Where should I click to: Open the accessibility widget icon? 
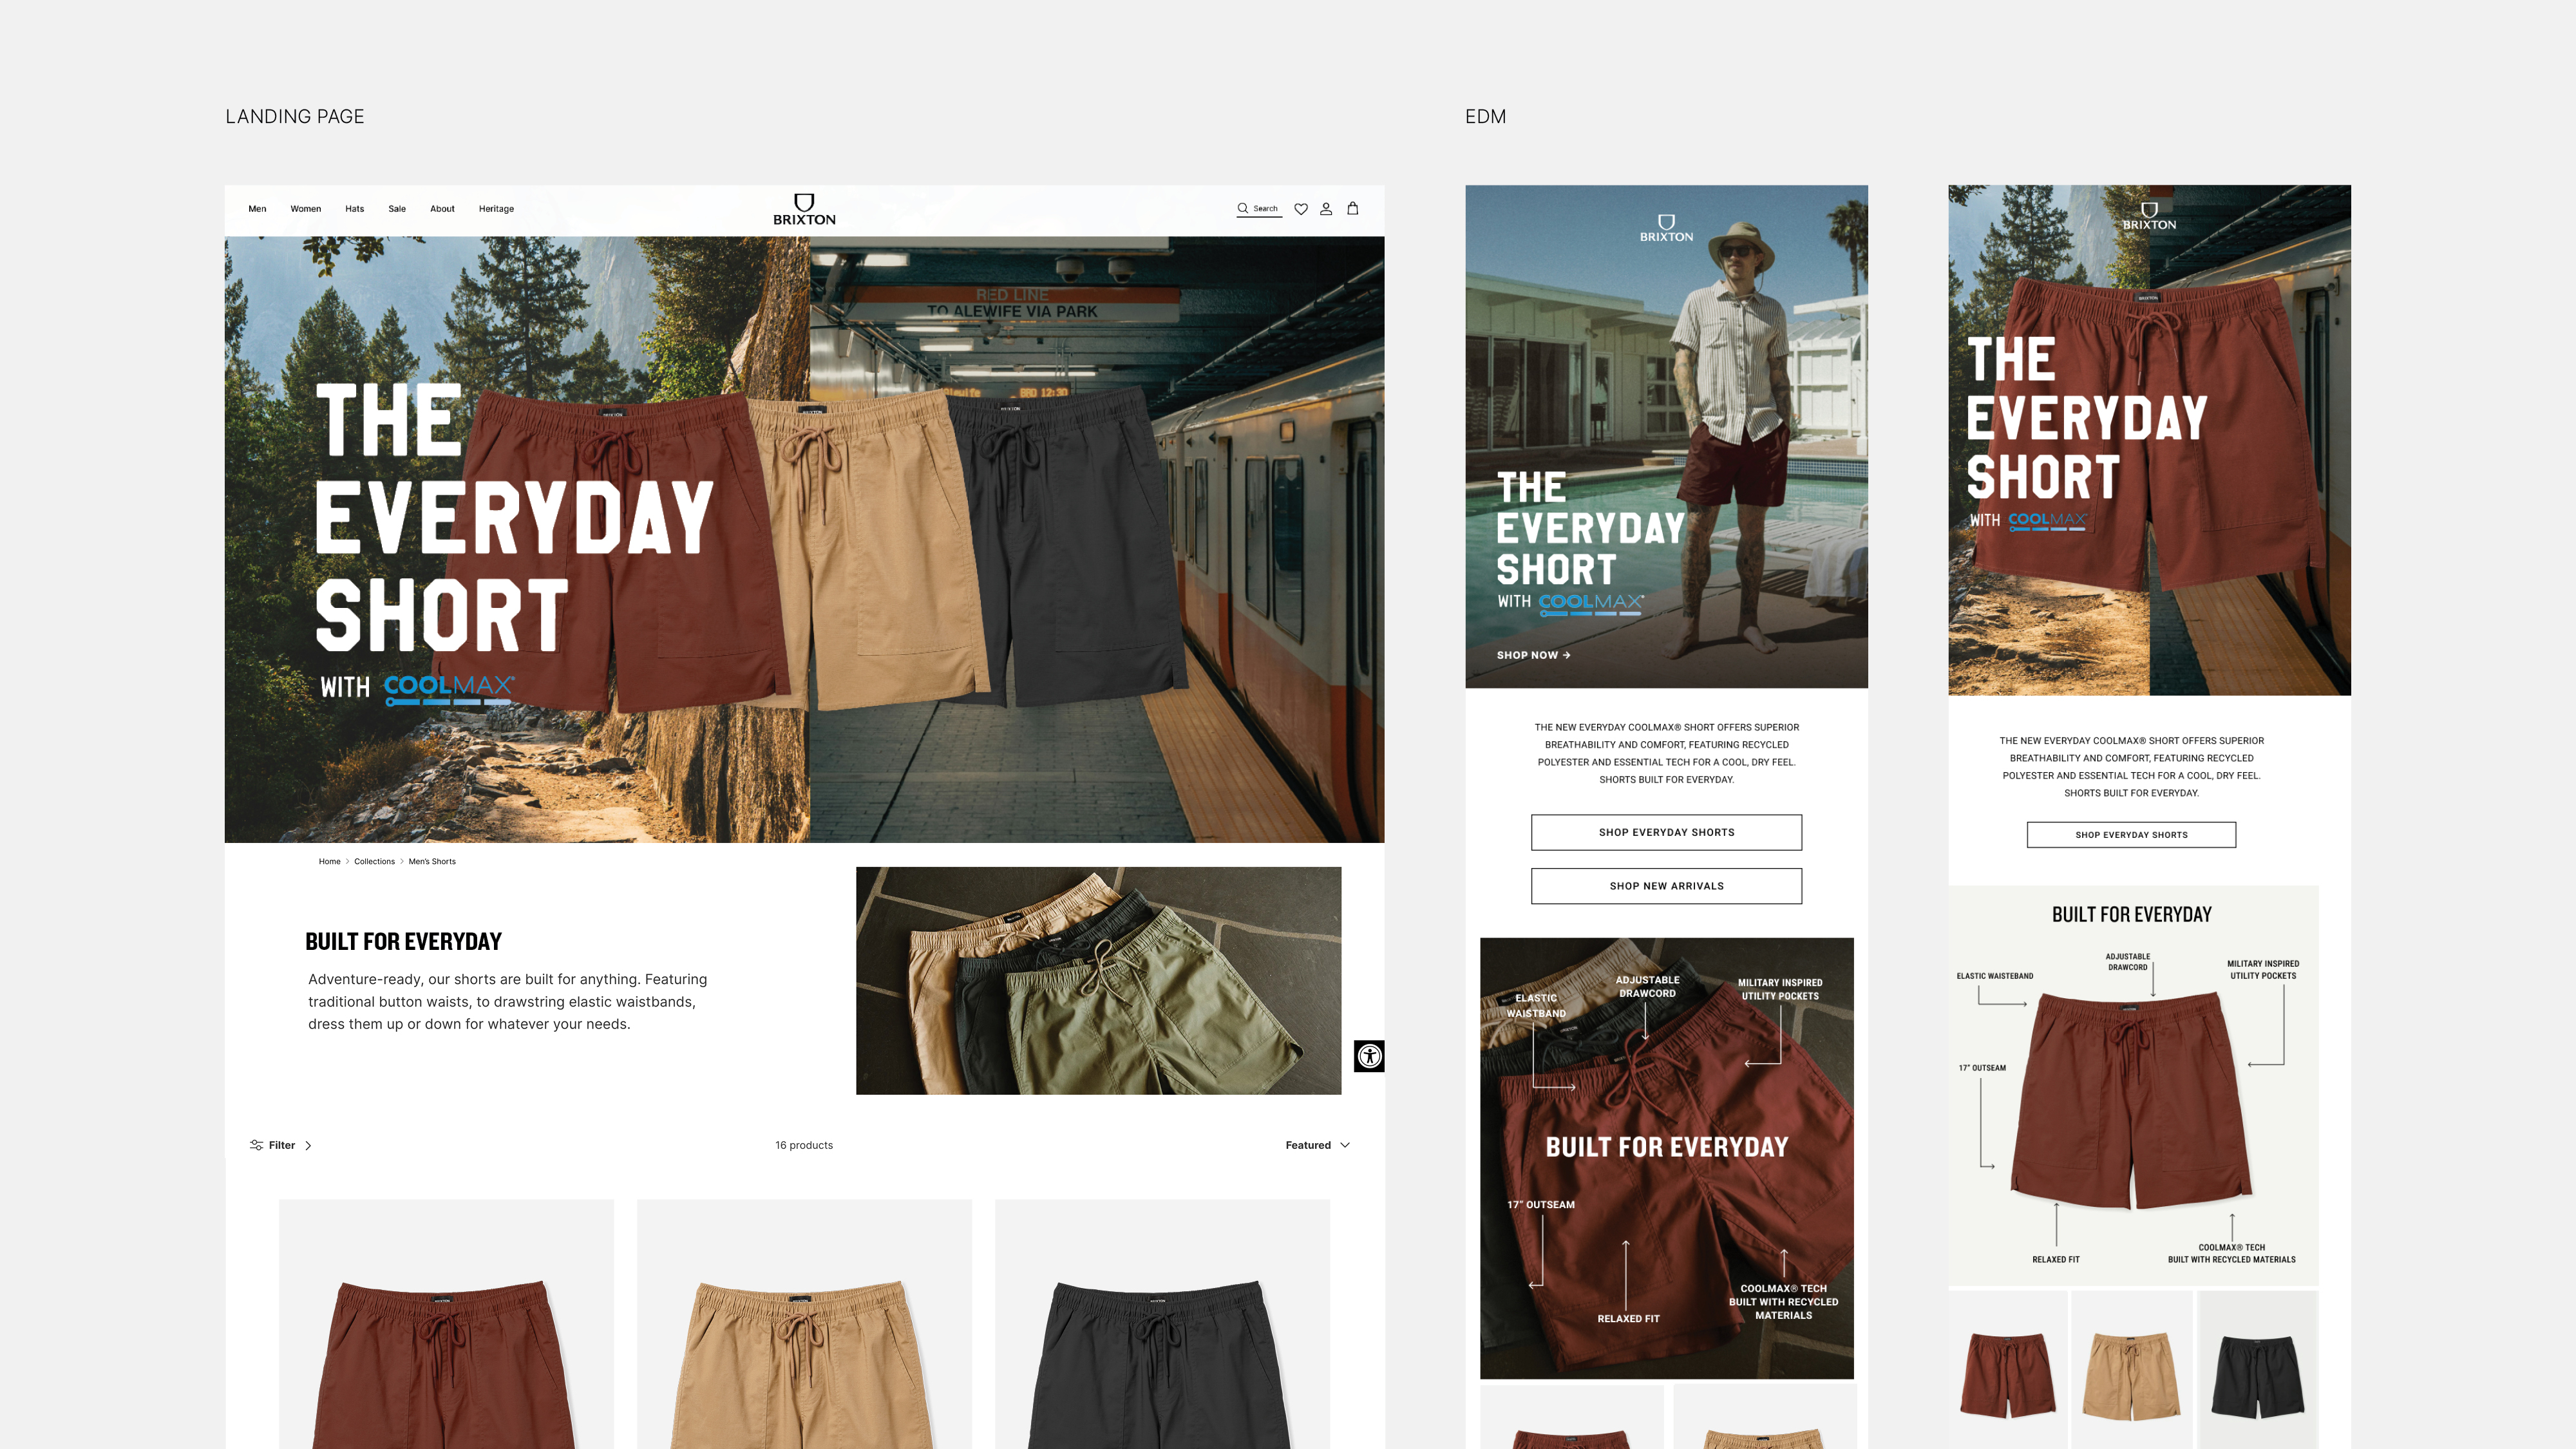[x=1369, y=1056]
